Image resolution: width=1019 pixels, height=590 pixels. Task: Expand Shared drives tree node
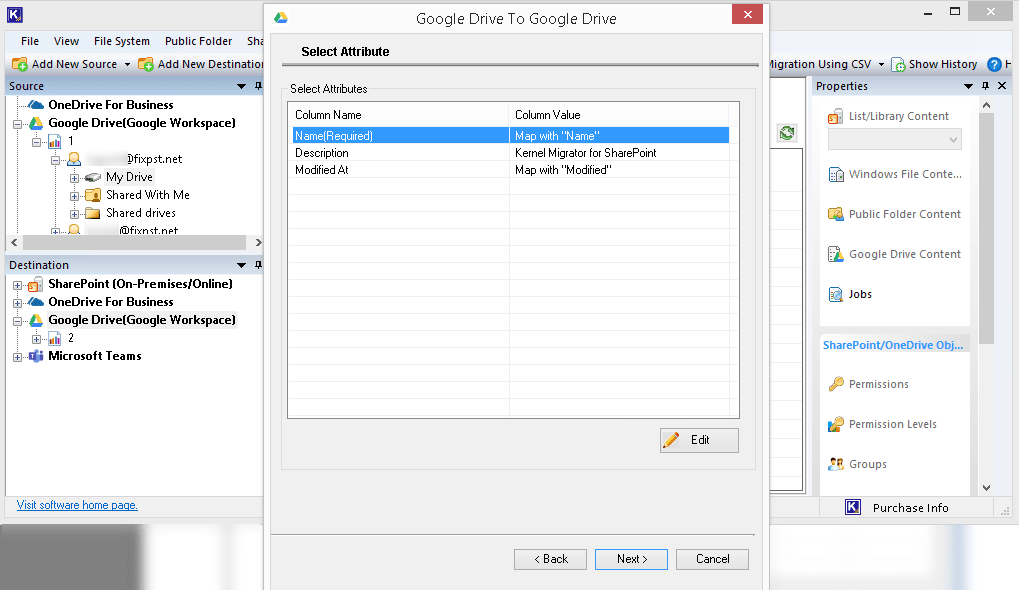click(x=74, y=214)
